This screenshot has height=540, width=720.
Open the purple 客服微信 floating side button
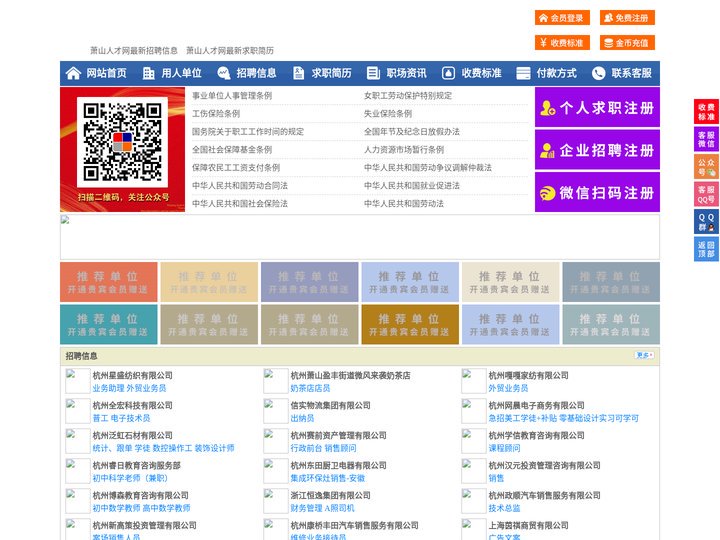click(706, 139)
